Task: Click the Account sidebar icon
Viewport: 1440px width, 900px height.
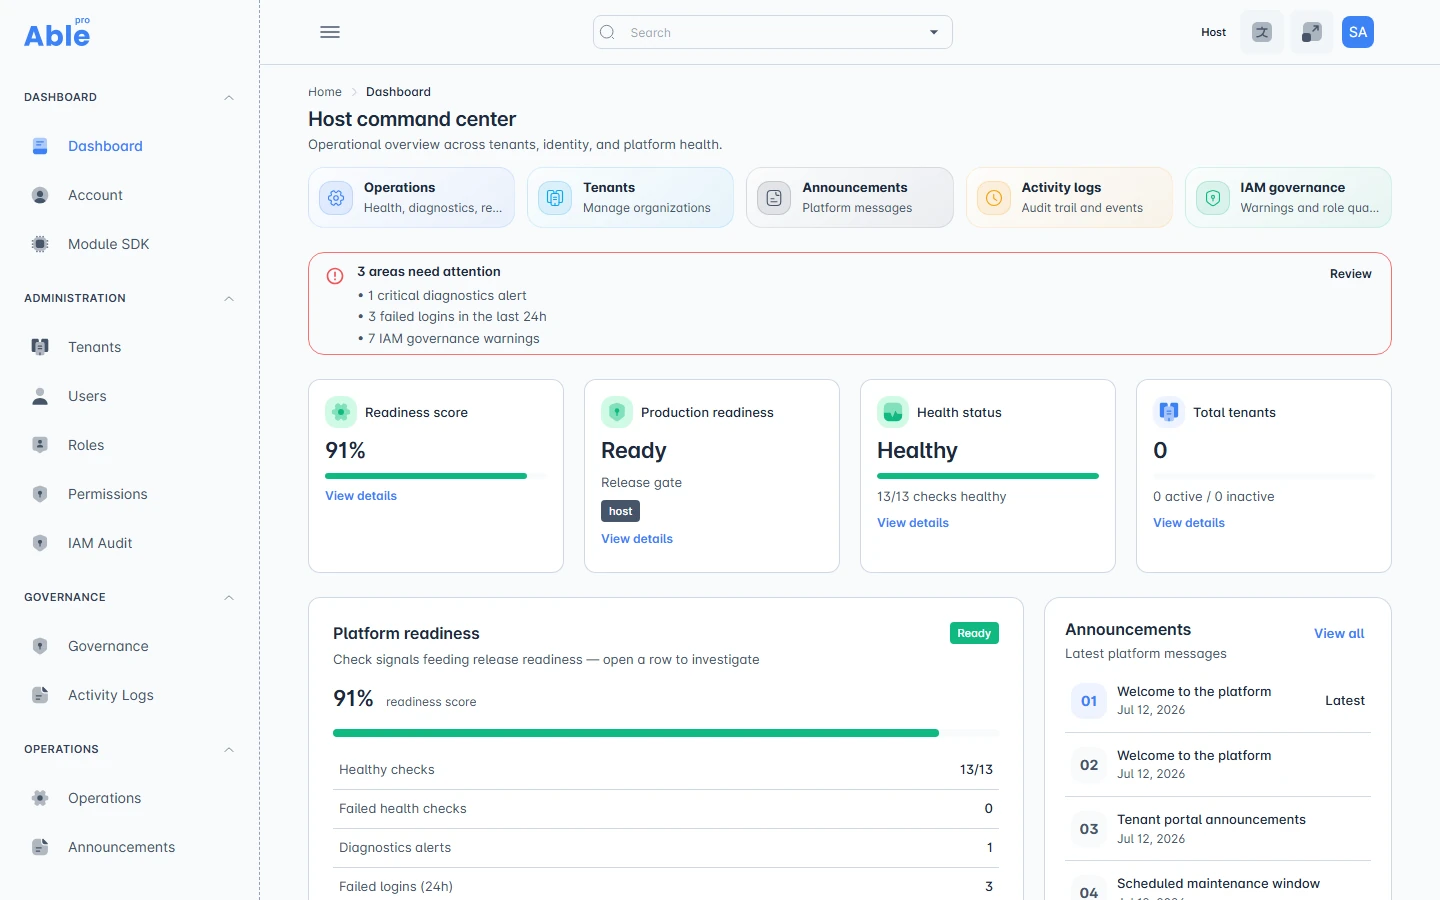Action: (40, 195)
